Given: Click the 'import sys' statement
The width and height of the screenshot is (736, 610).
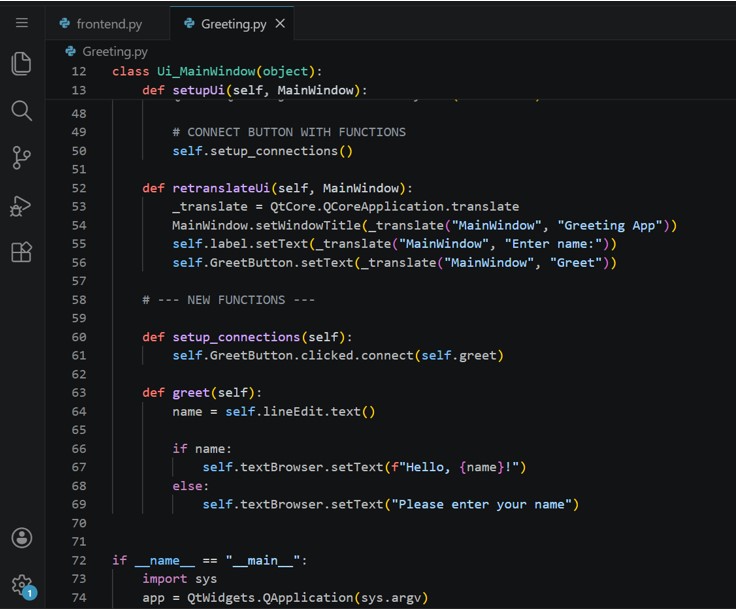Looking at the screenshot, I should click(180, 579).
